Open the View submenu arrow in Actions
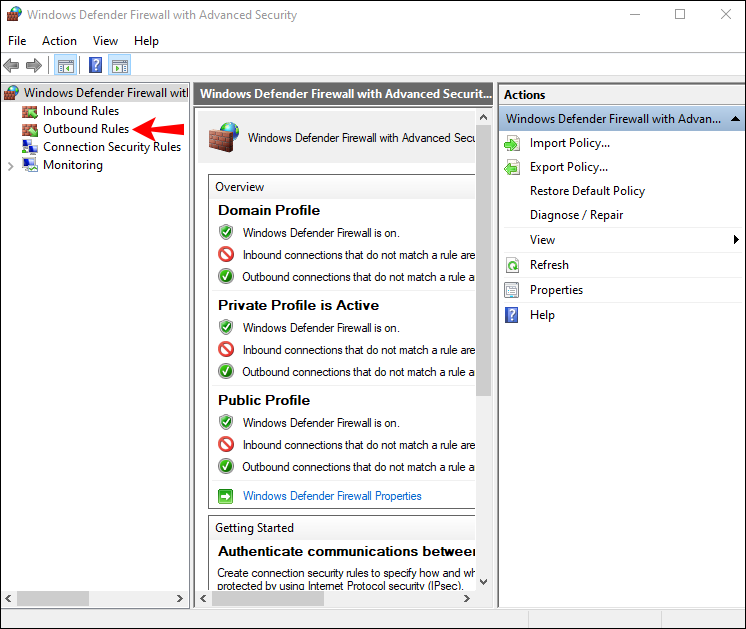The width and height of the screenshot is (746, 629). point(736,239)
